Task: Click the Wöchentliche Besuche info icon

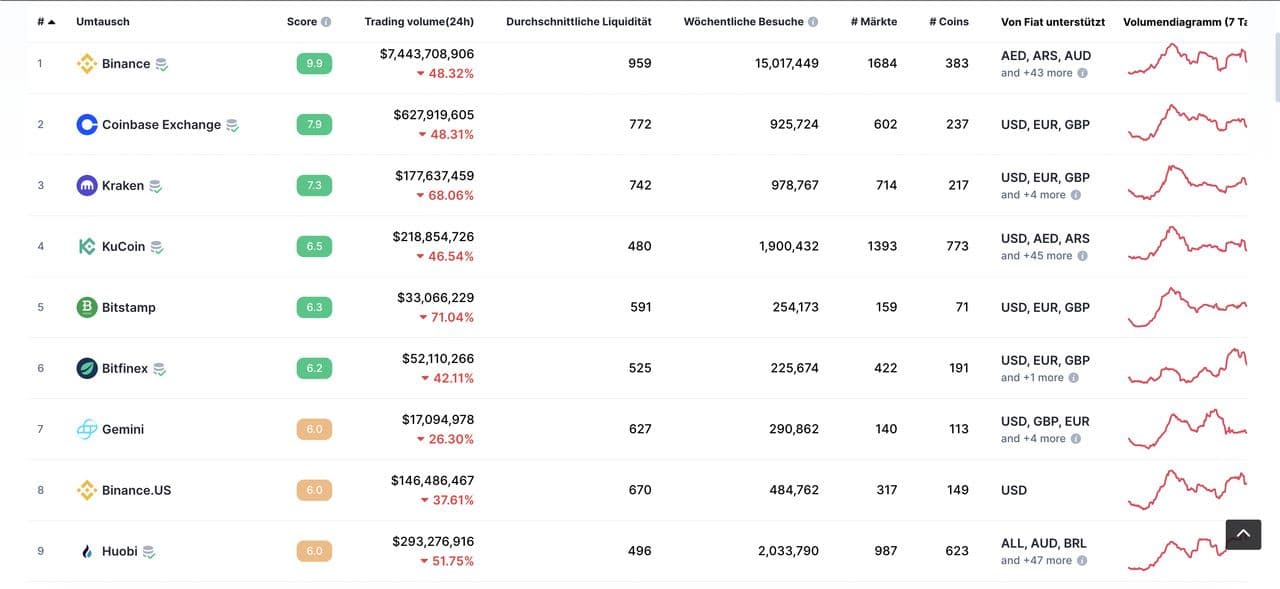Action: tap(813, 22)
